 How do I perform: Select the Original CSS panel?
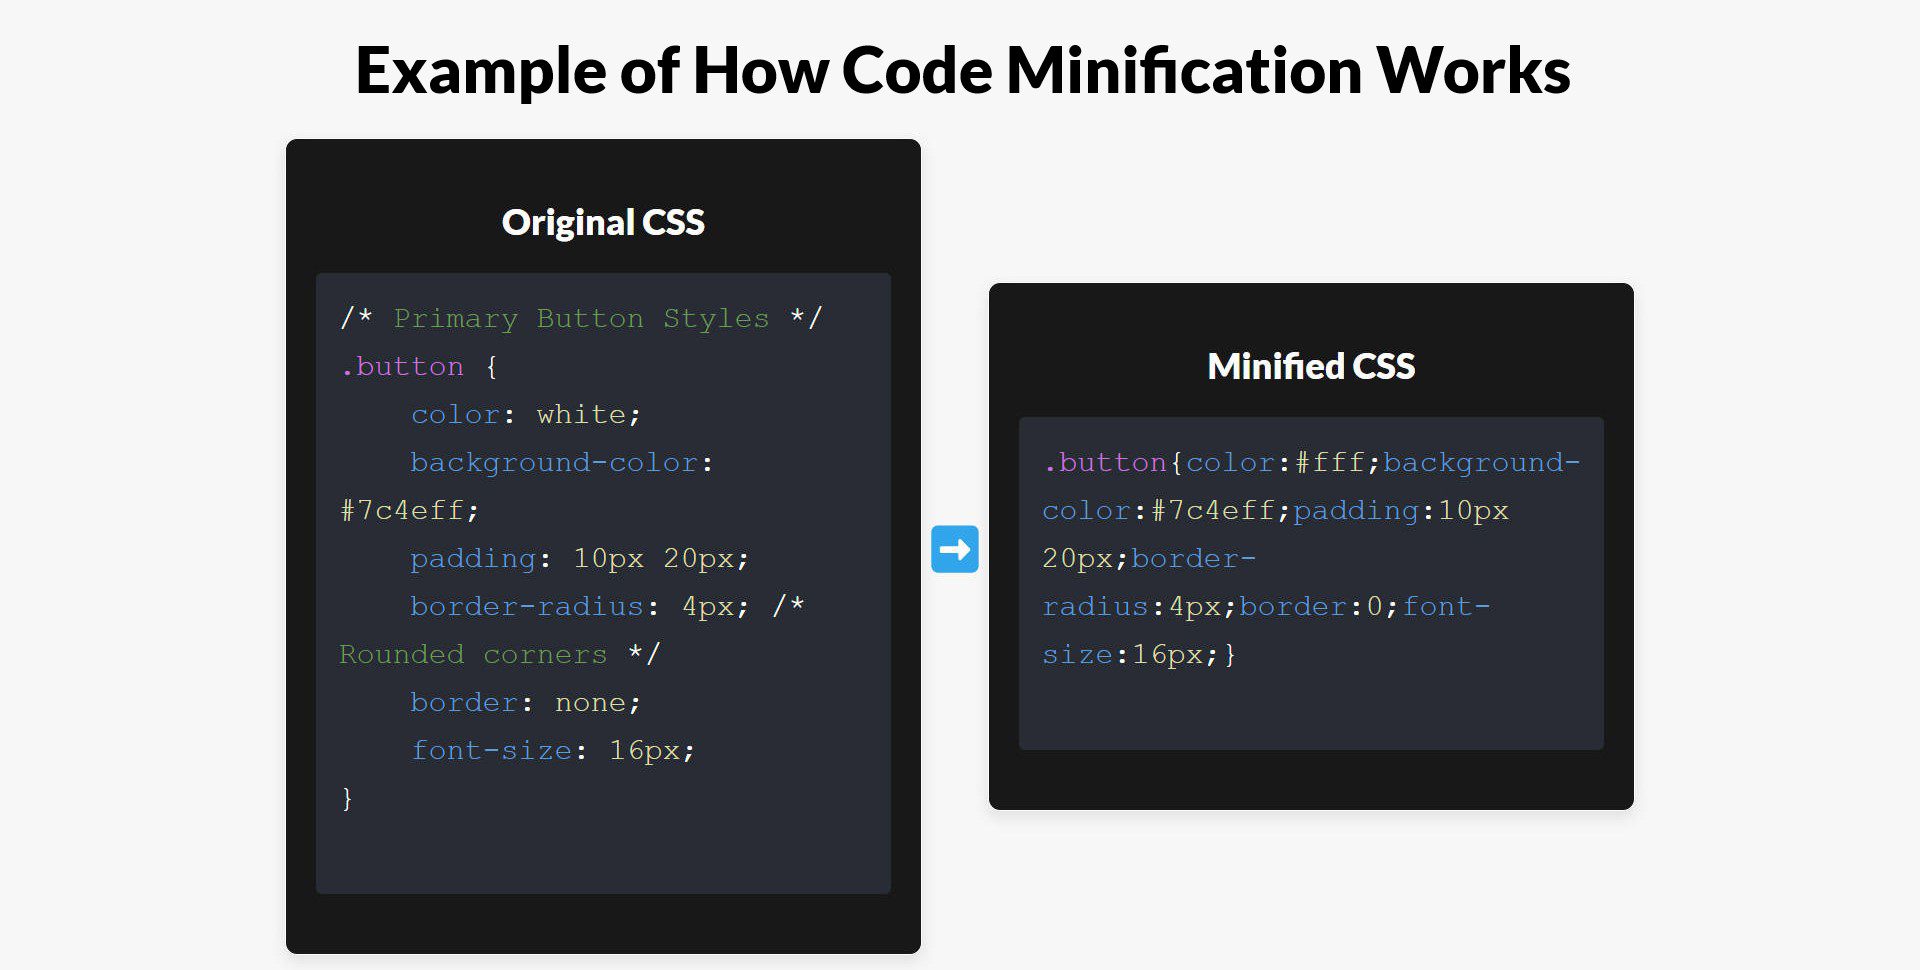(x=602, y=550)
